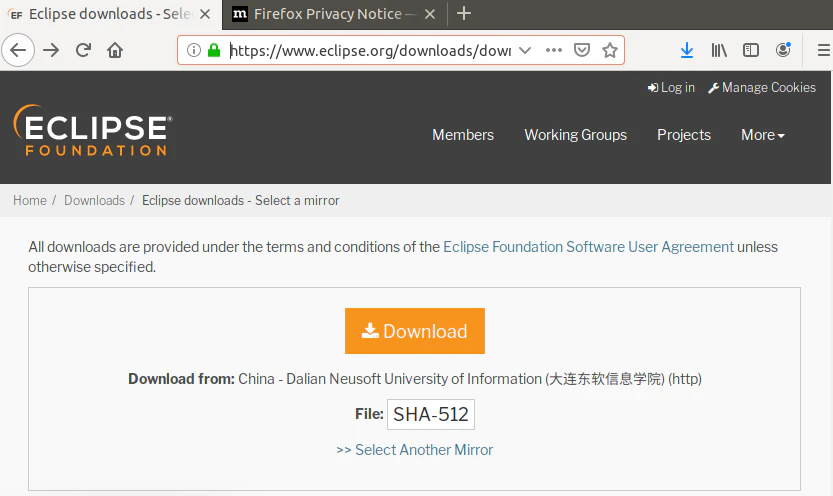Go to Downloads breadcrumb link
The image size is (833, 496).
[x=94, y=200]
